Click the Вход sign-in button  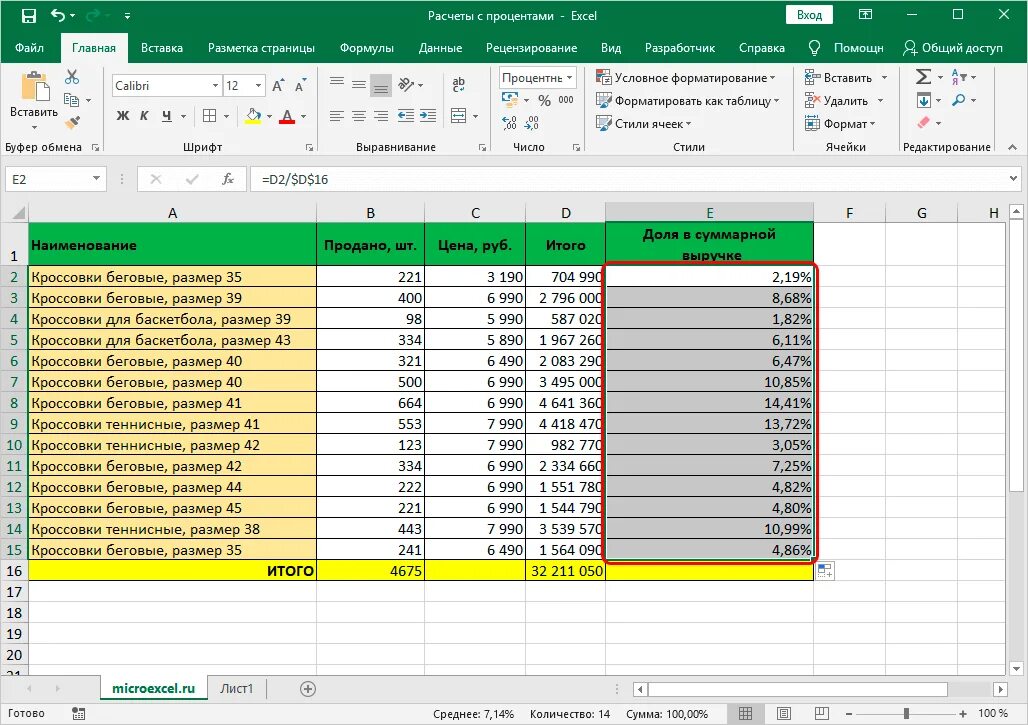[809, 15]
